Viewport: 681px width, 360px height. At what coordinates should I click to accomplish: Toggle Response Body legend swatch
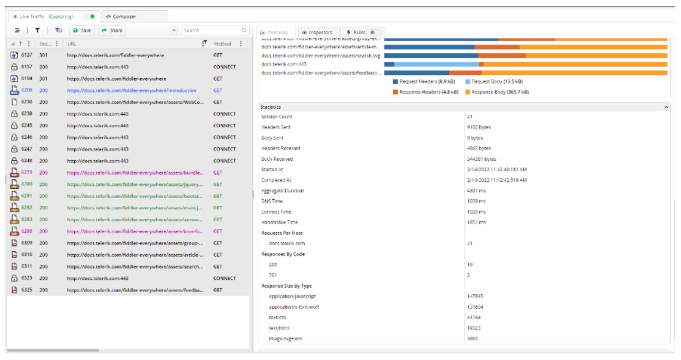pos(468,92)
